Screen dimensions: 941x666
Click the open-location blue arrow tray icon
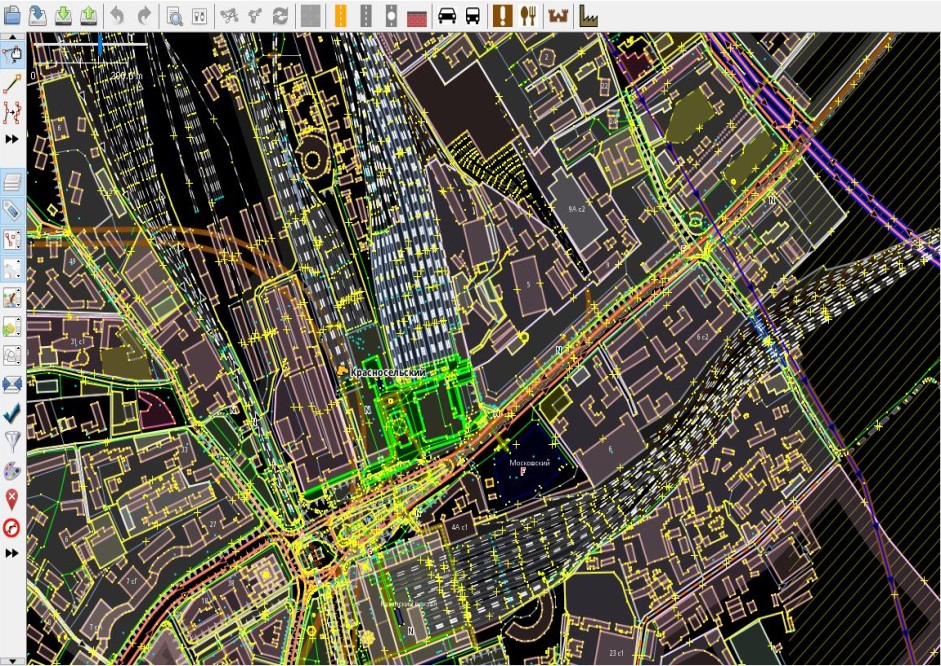coord(38,15)
